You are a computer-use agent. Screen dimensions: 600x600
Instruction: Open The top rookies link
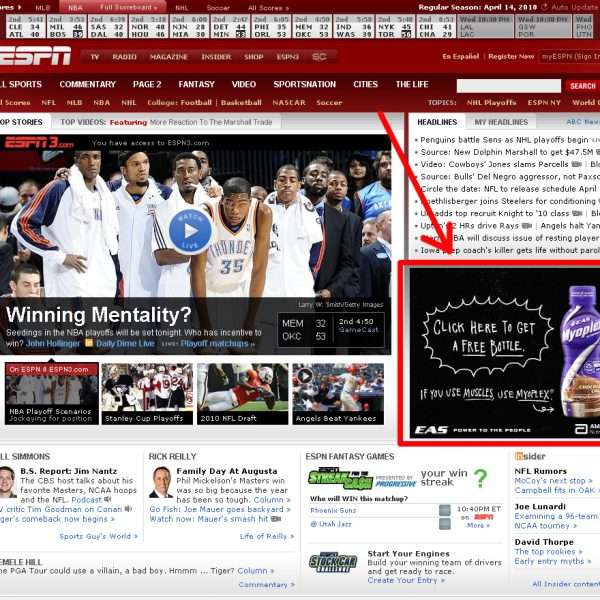[x=548, y=551]
